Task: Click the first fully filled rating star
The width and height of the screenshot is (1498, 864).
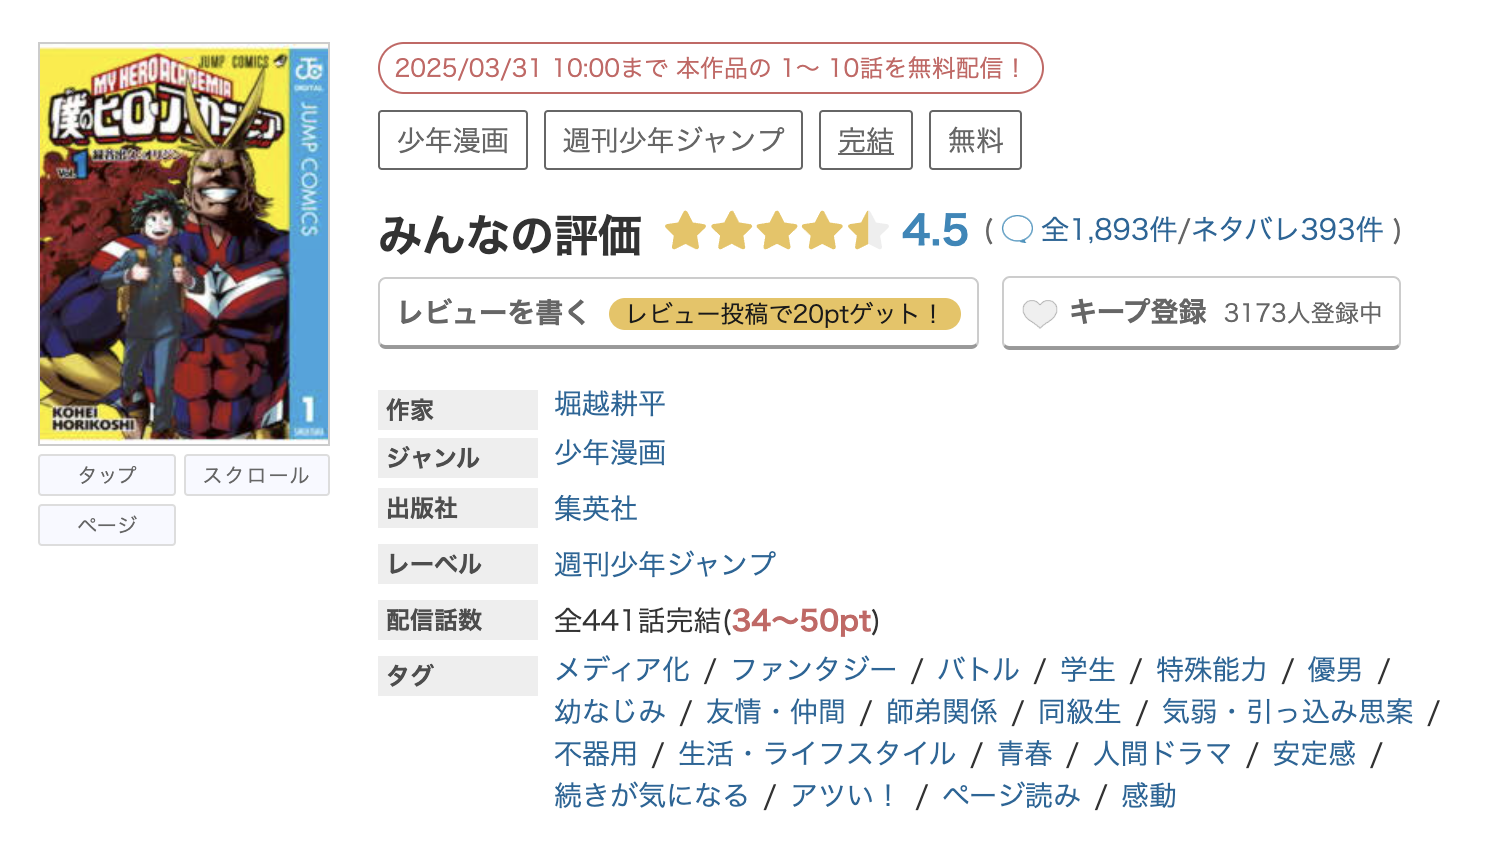Action: 684,231
